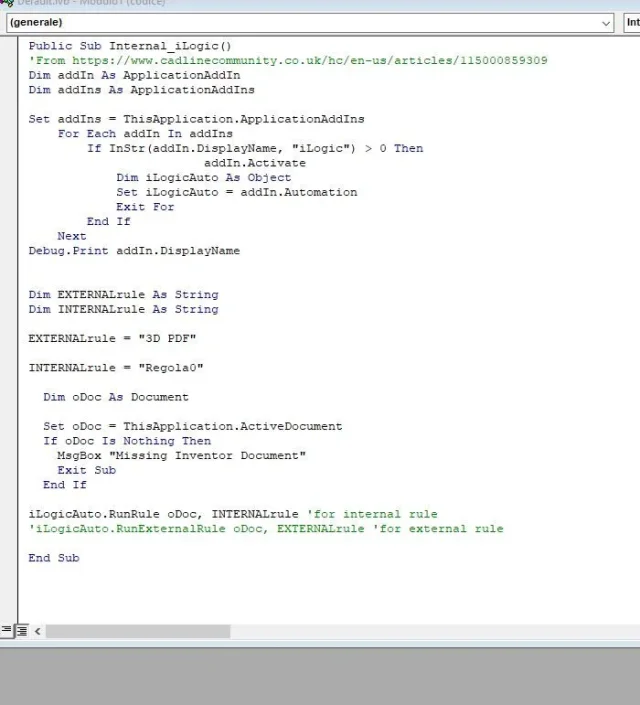The width and height of the screenshot is (640, 705).
Task: Click the horizontal scrollbar left arrow
Action: (x=38, y=631)
